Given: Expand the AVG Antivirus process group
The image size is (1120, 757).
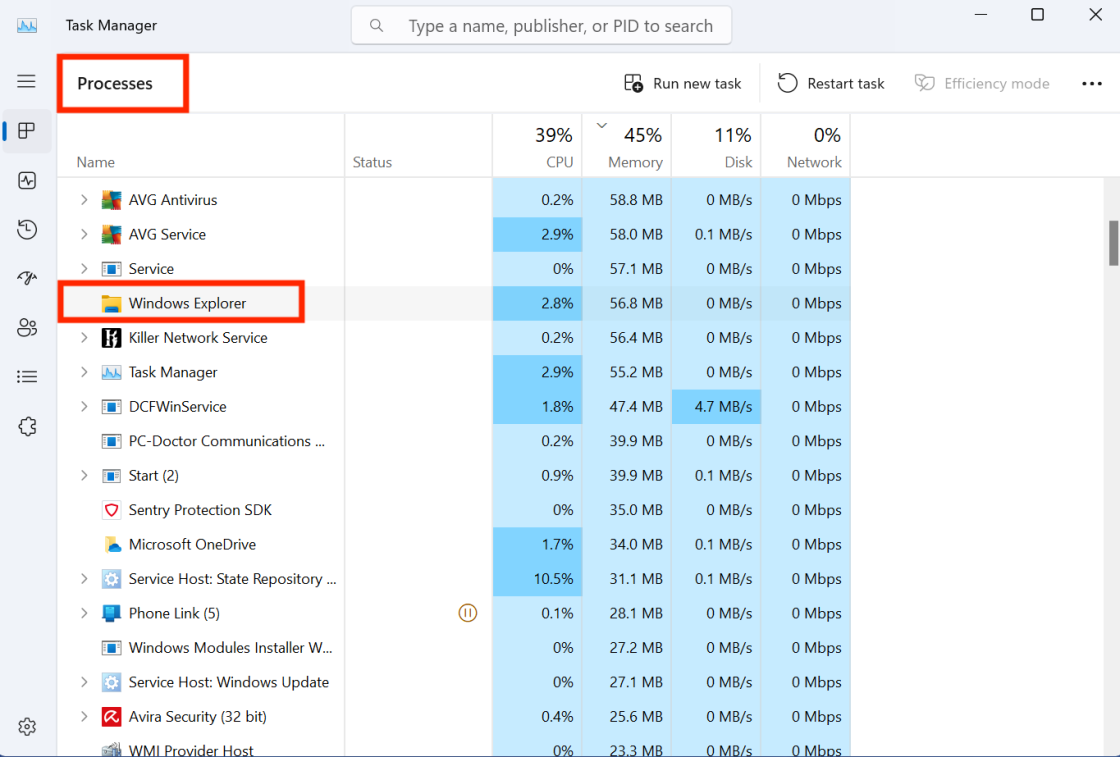Looking at the screenshot, I should coord(83,199).
